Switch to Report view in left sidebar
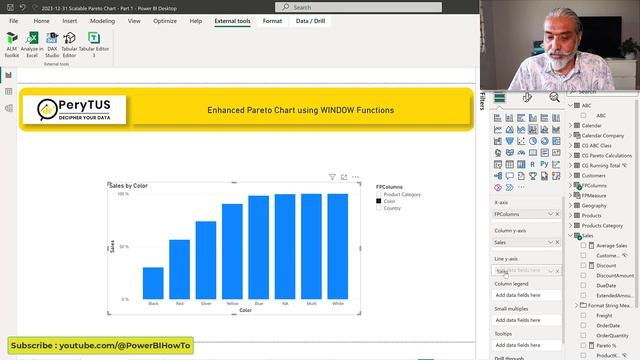The width and height of the screenshot is (640, 360). click(9, 75)
